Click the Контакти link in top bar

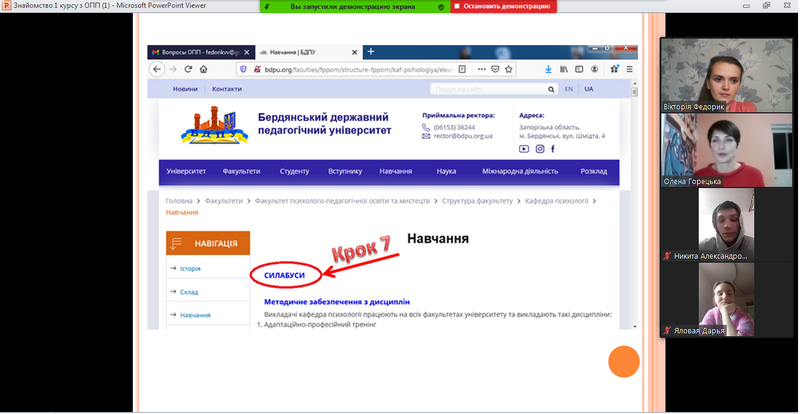[x=227, y=89]
